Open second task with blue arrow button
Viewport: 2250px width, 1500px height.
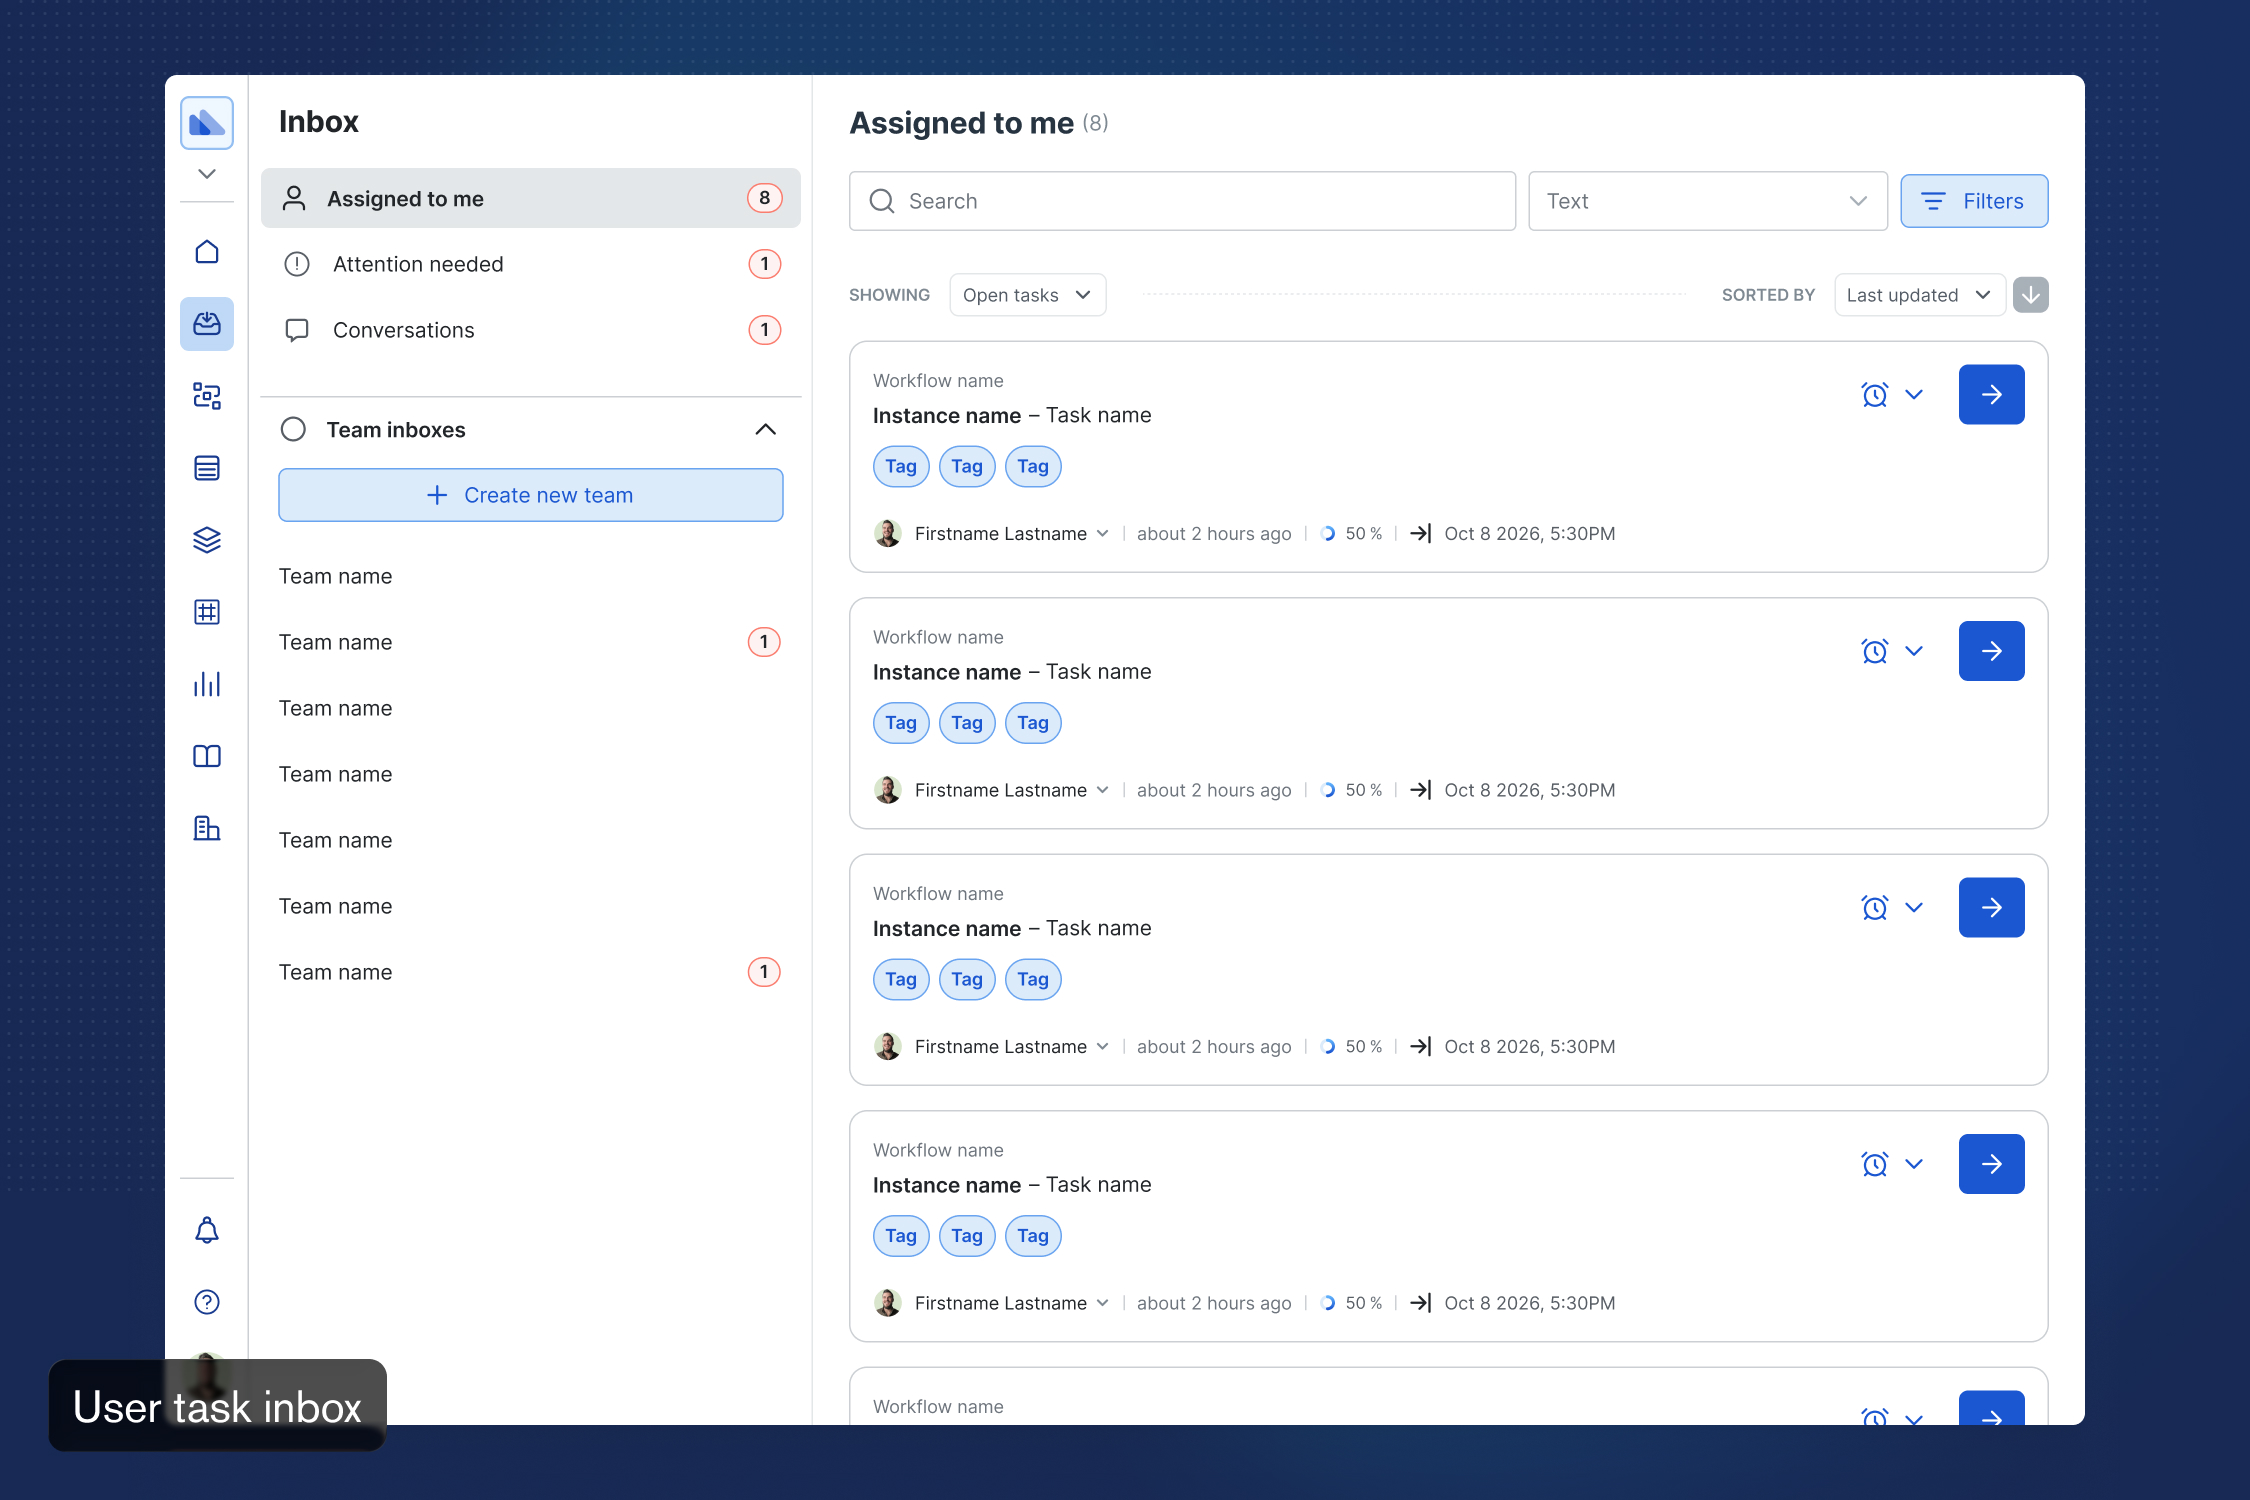pos(1992,651)
